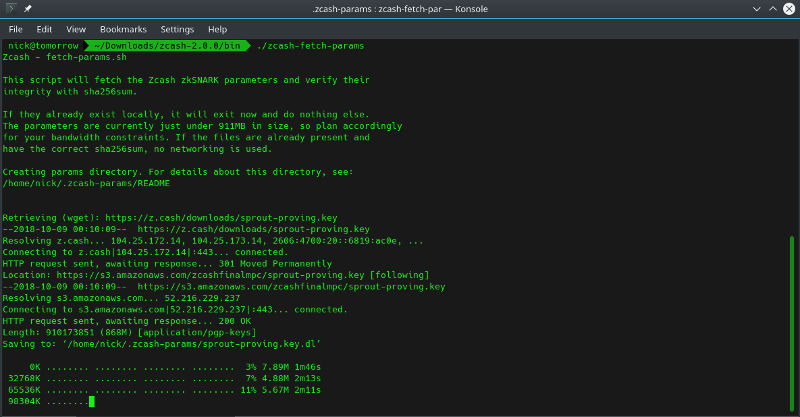Show the Settings menu

[178, 29]
